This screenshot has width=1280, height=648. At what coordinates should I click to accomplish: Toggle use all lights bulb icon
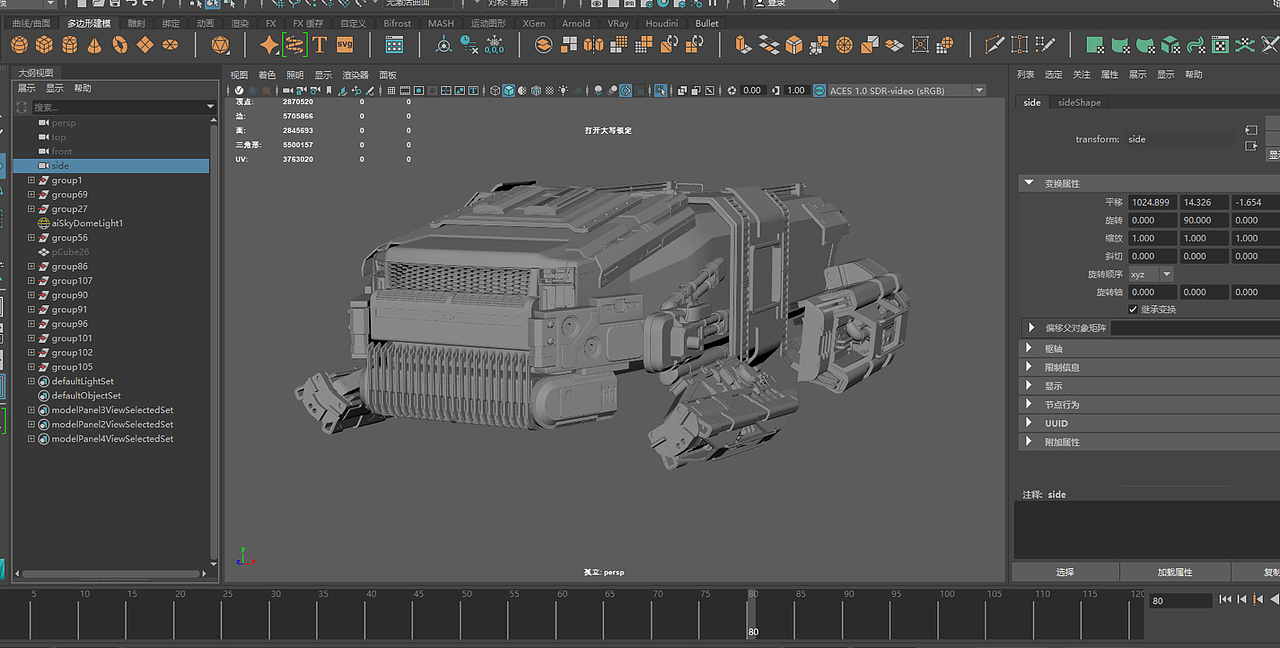coord(565,90)
